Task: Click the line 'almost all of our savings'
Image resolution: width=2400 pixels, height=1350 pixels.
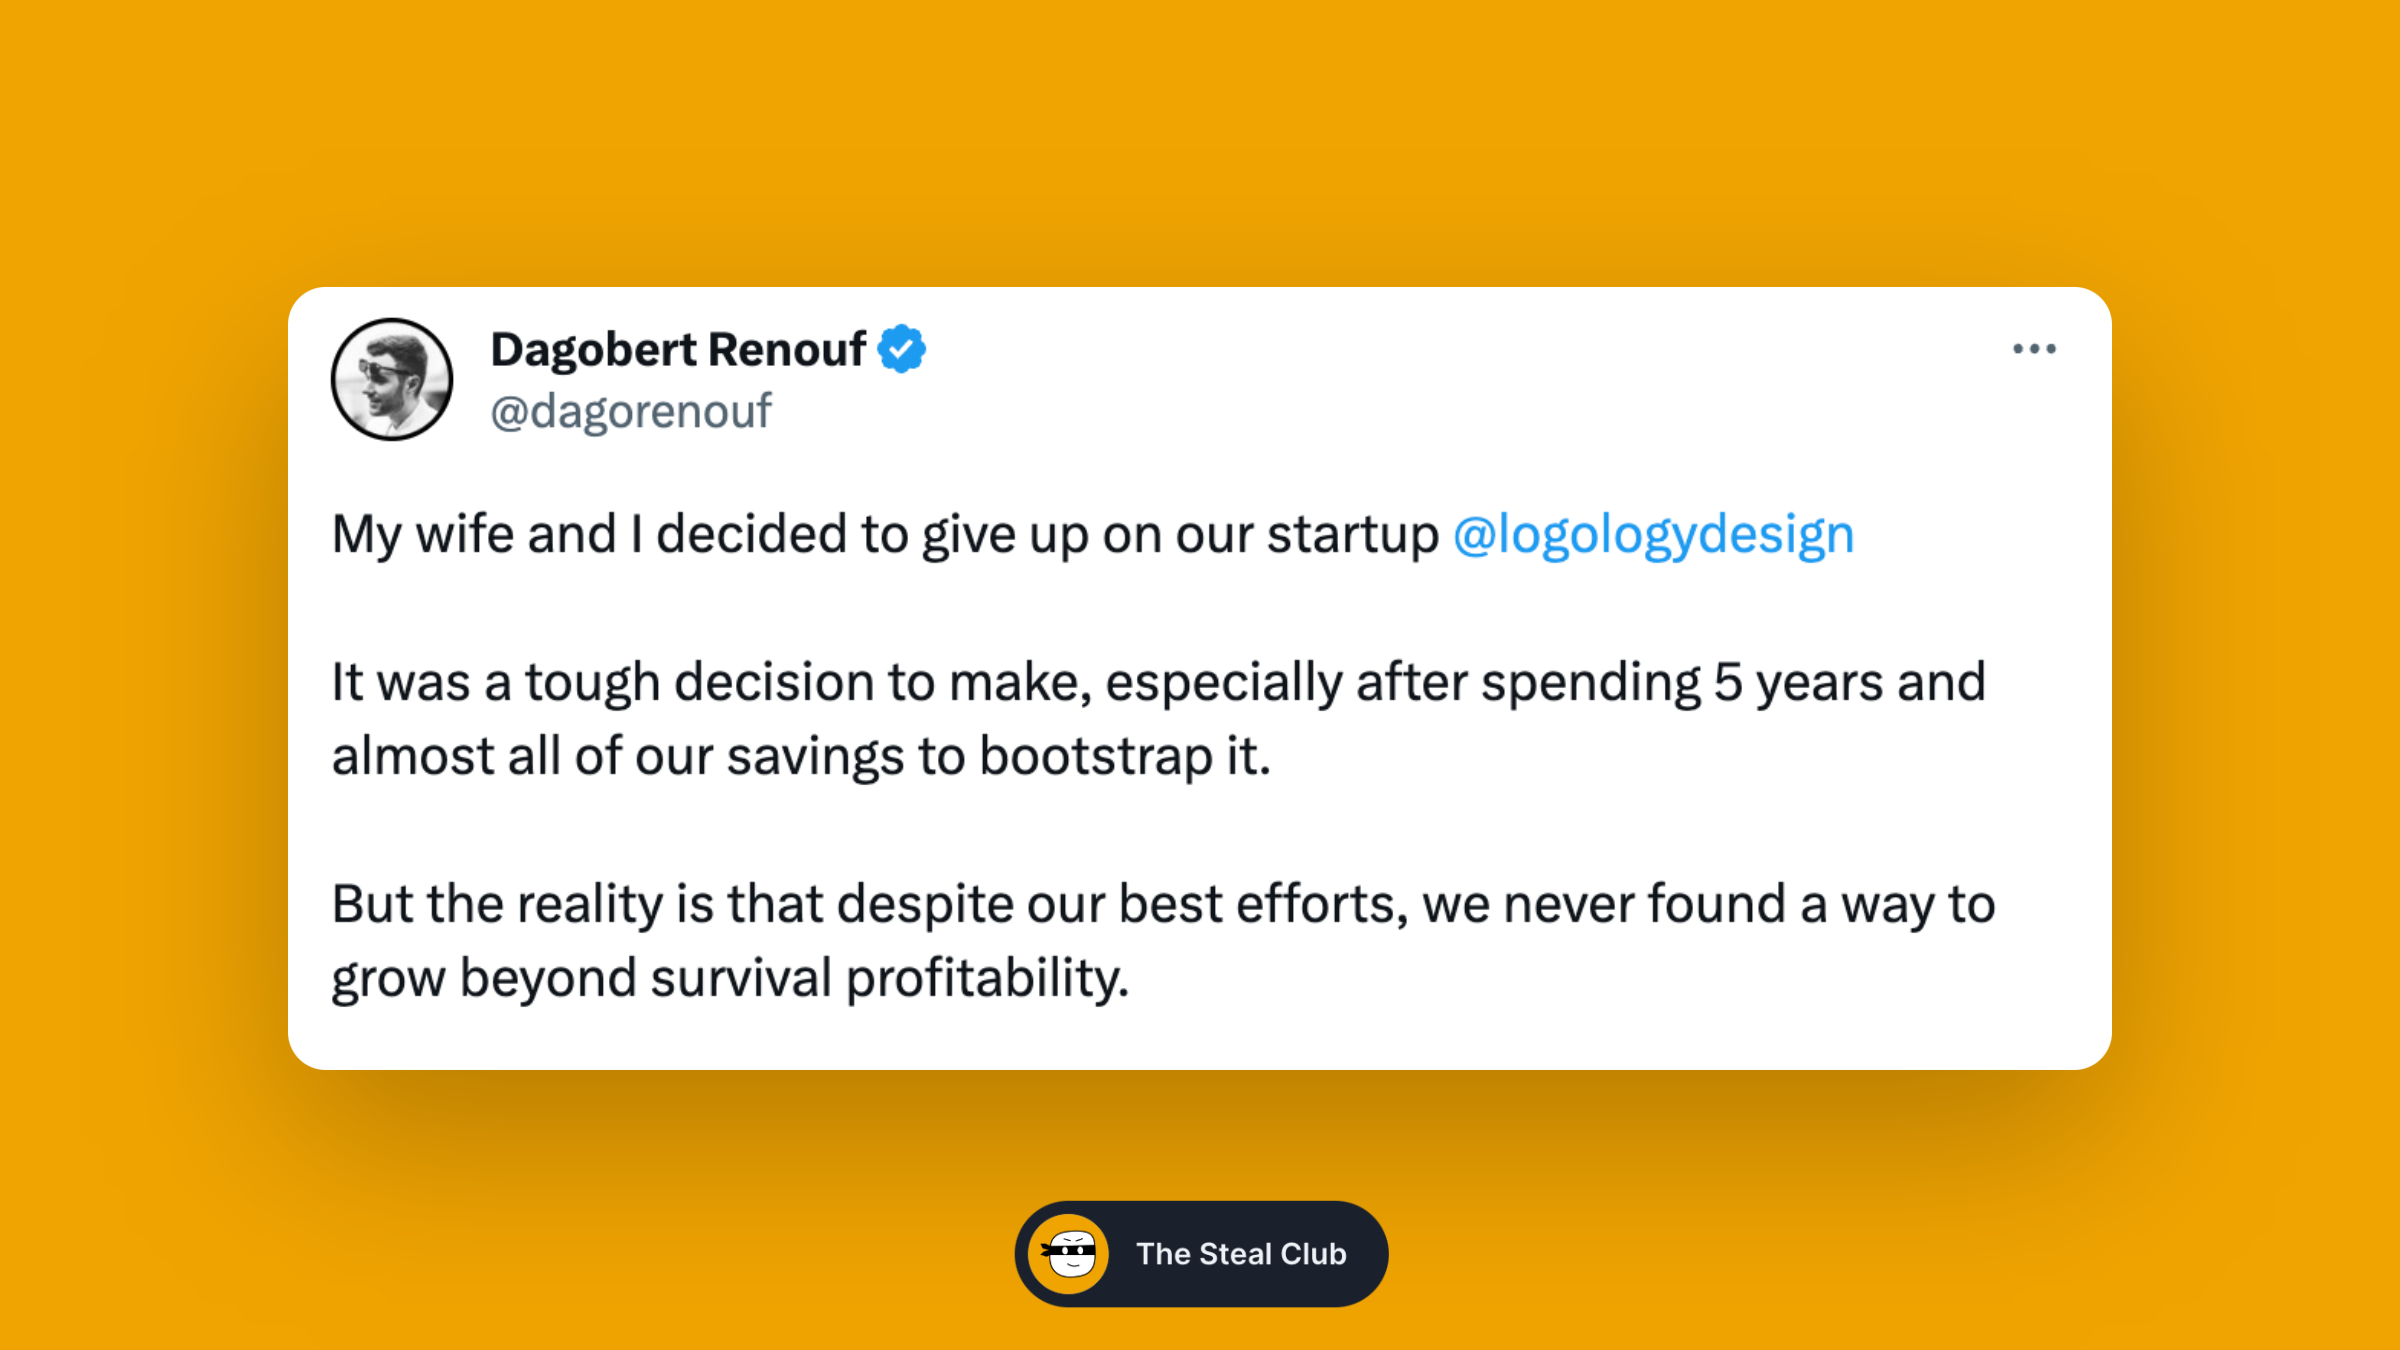Action: pyautogui.click(x=801, y=757)
